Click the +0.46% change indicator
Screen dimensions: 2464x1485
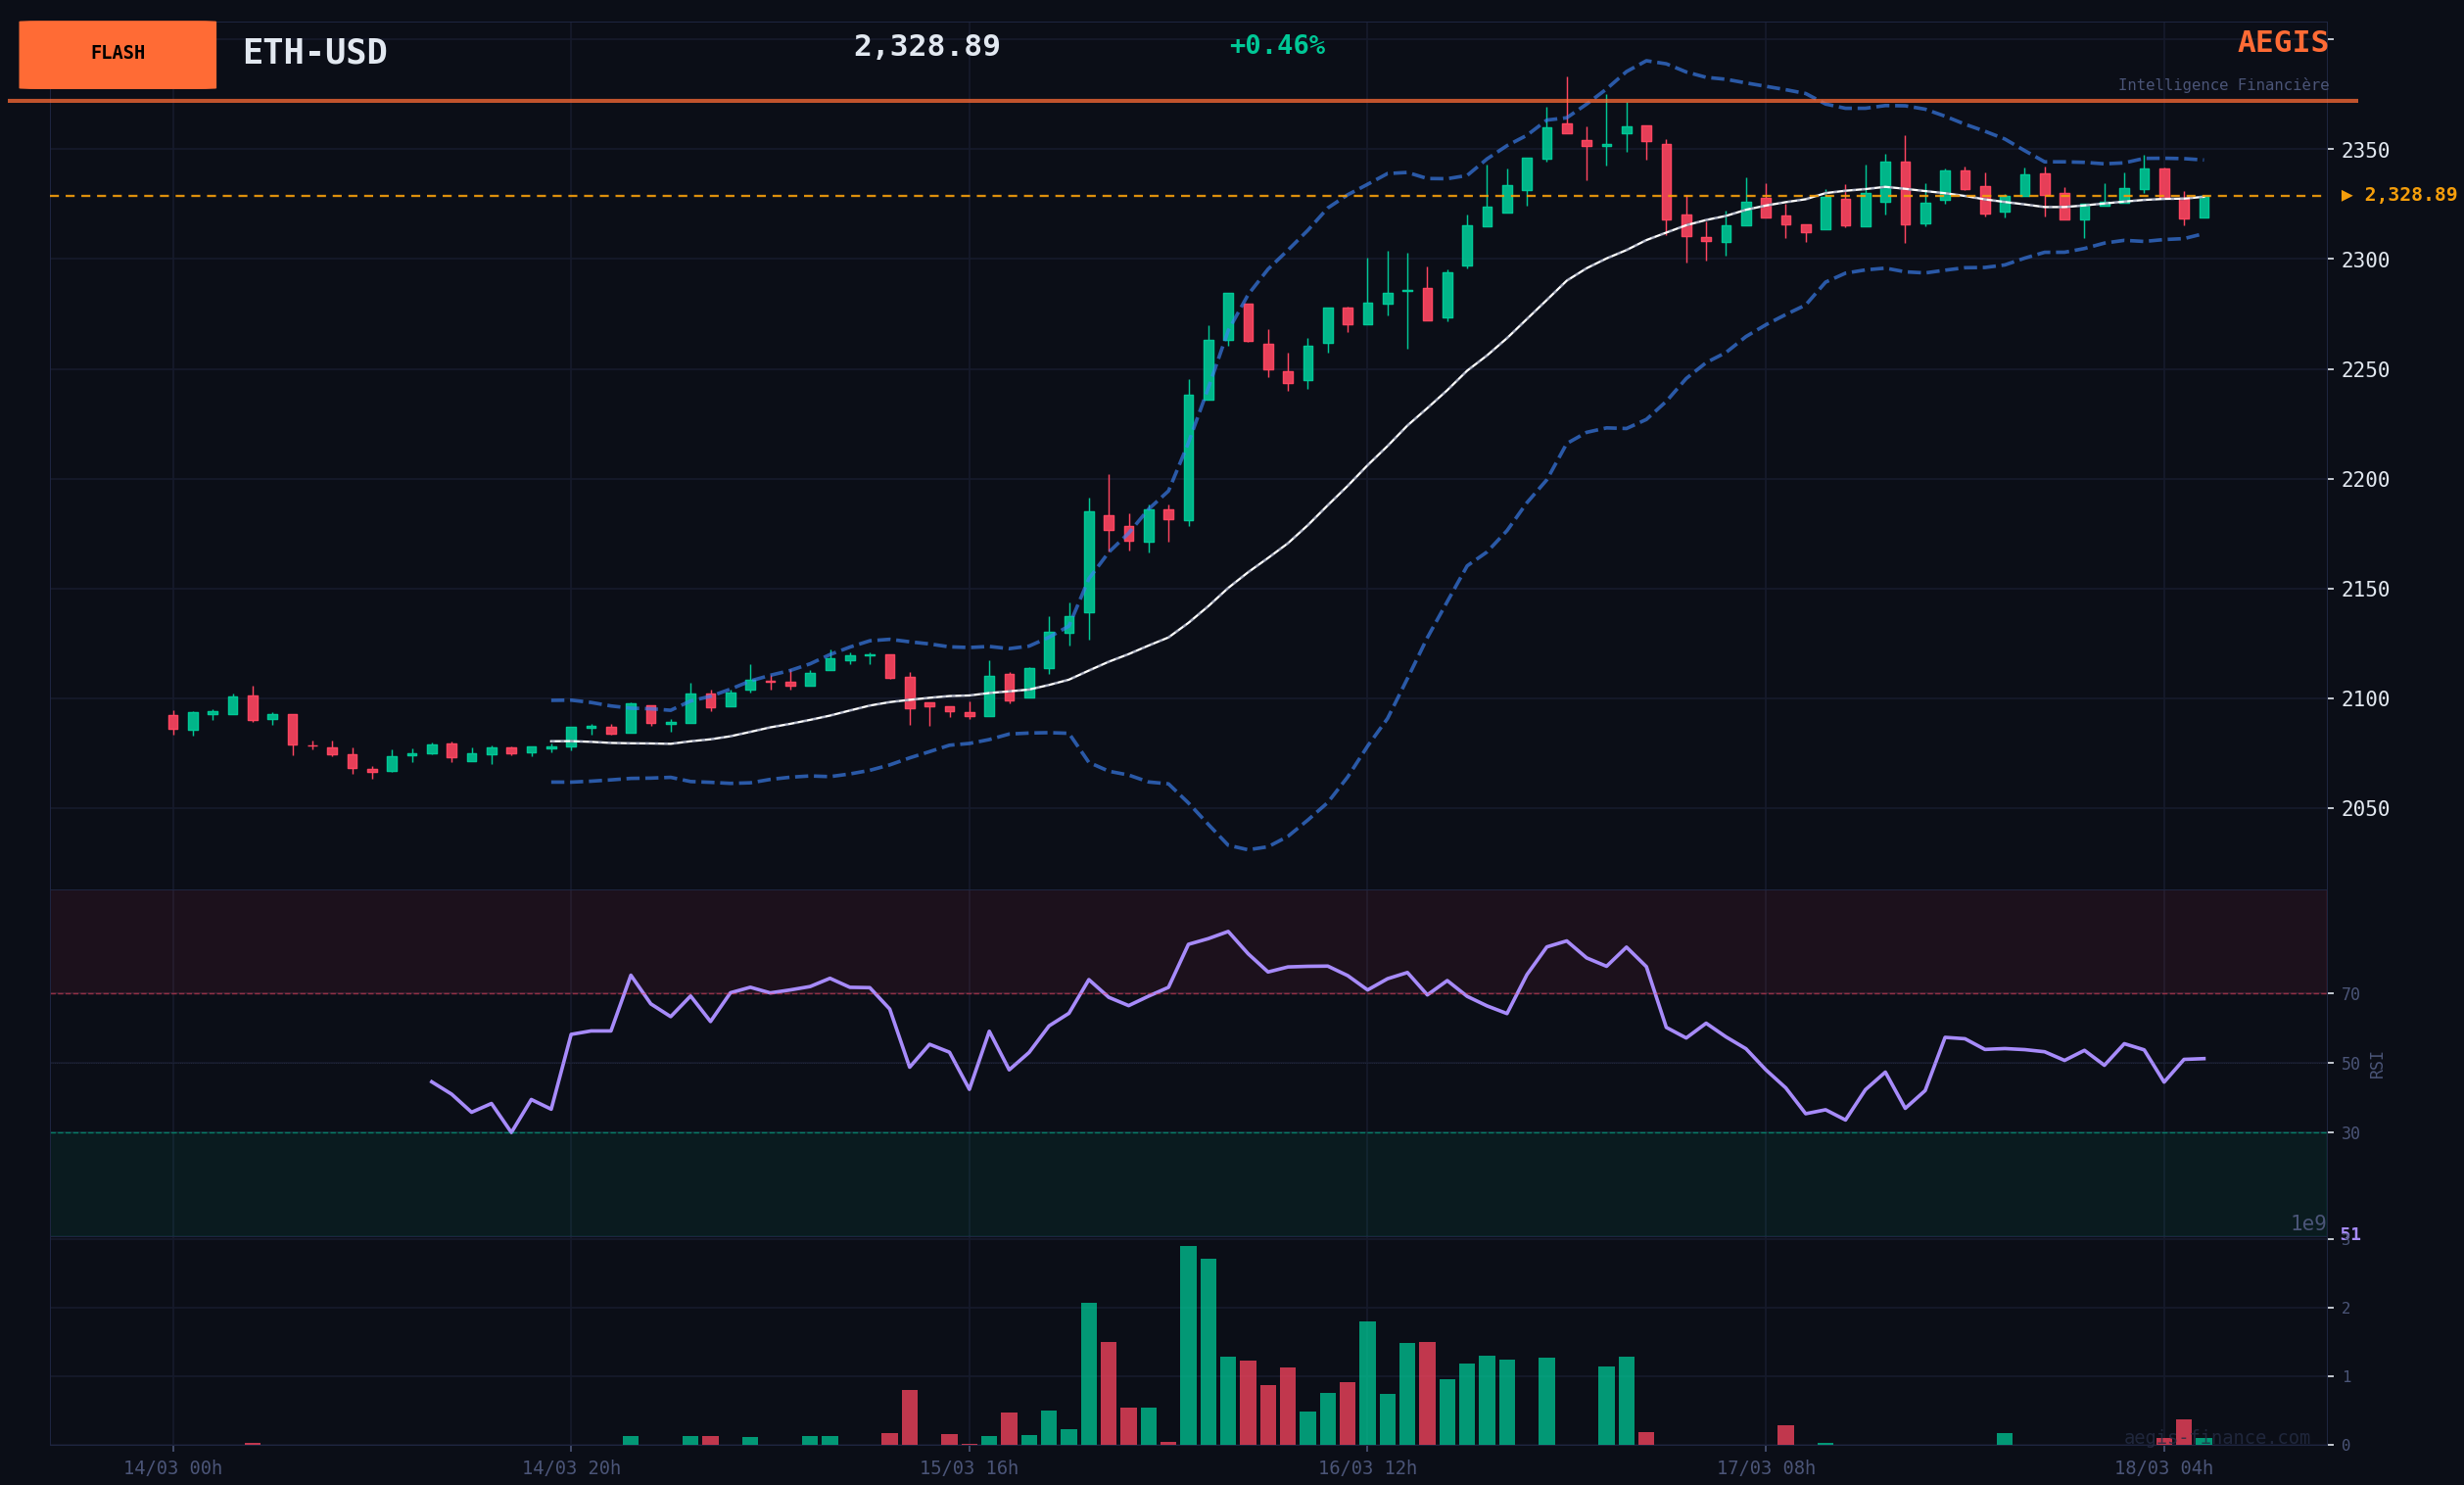pos(1276,46)
